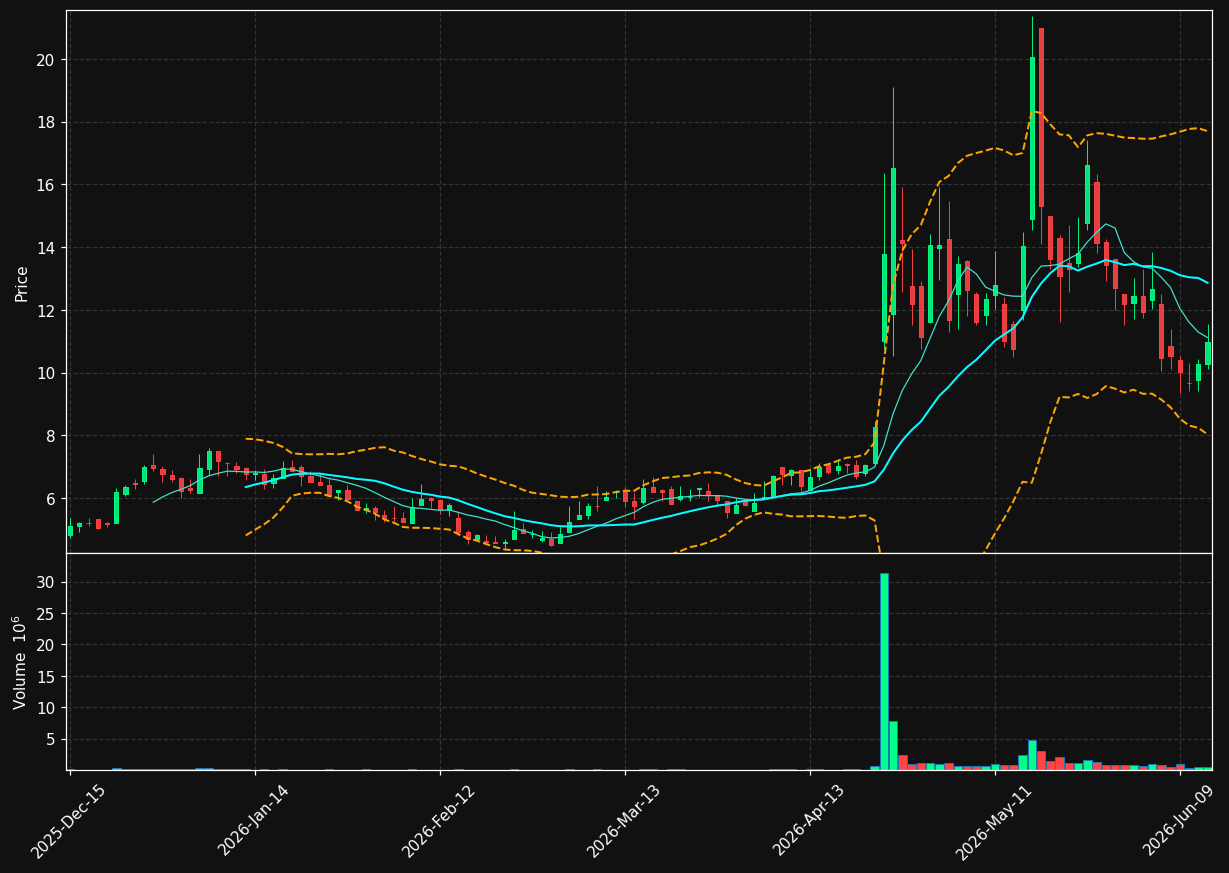Screen dimensions: 1229x873
Task: Click the tallest volume bar
Action: tap(884, 671)
